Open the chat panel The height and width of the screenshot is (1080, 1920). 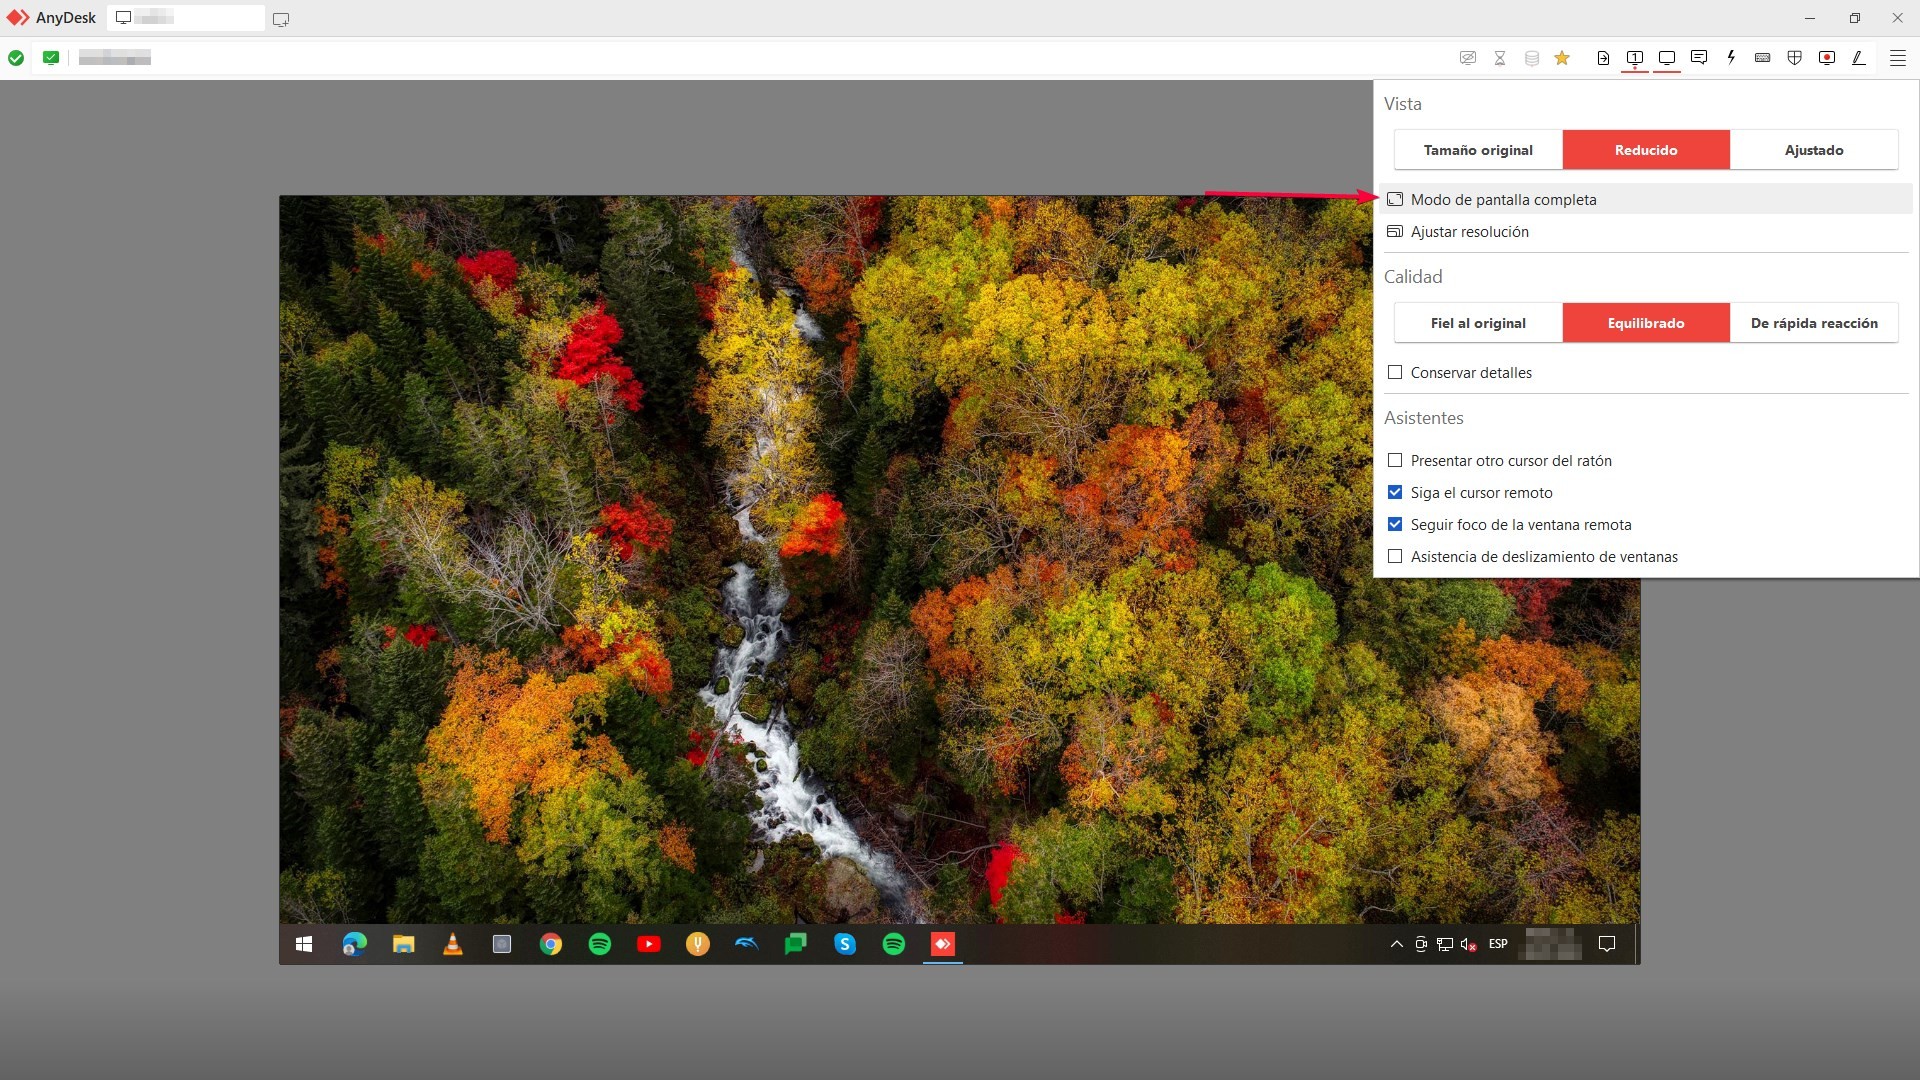(x=1698, y=58)
